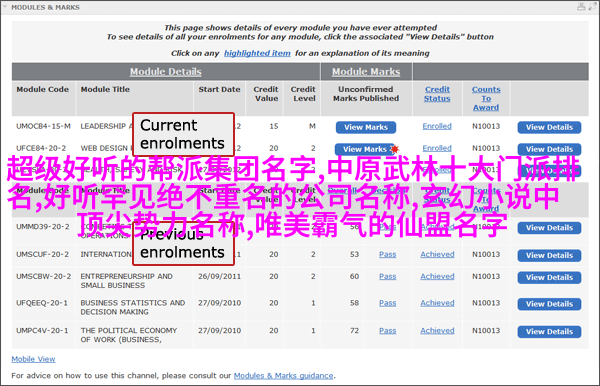Viewport: 600px width, 386px height.
Task: Open View Details for UMPC4V-20-1
Action: click(549, 332)
